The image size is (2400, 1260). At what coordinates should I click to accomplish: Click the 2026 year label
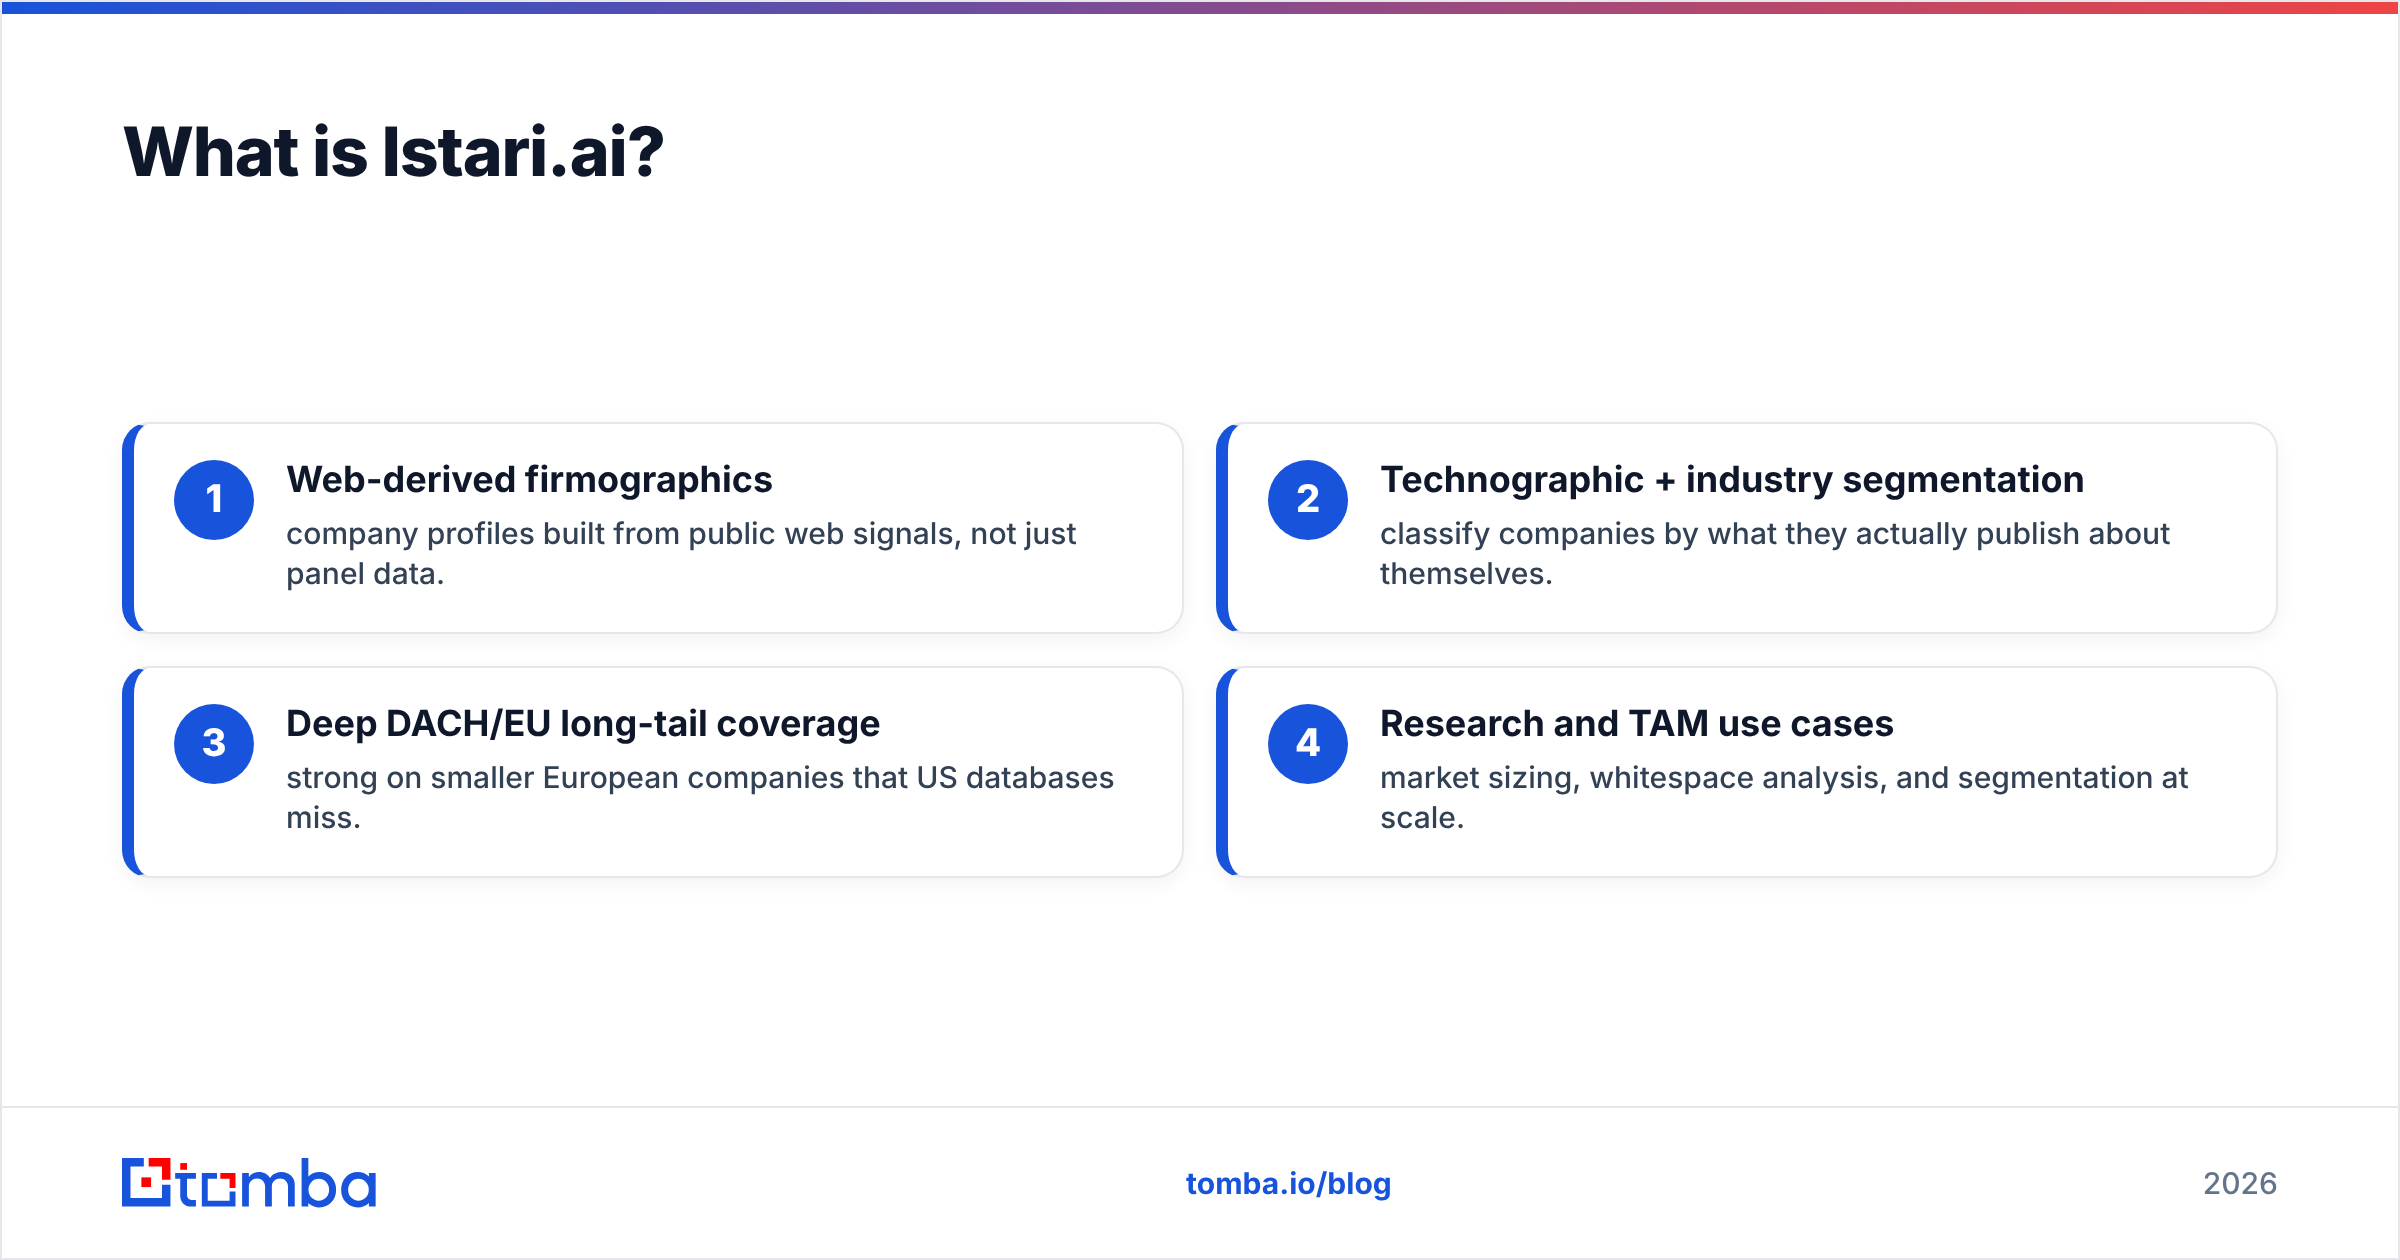2240,1184
